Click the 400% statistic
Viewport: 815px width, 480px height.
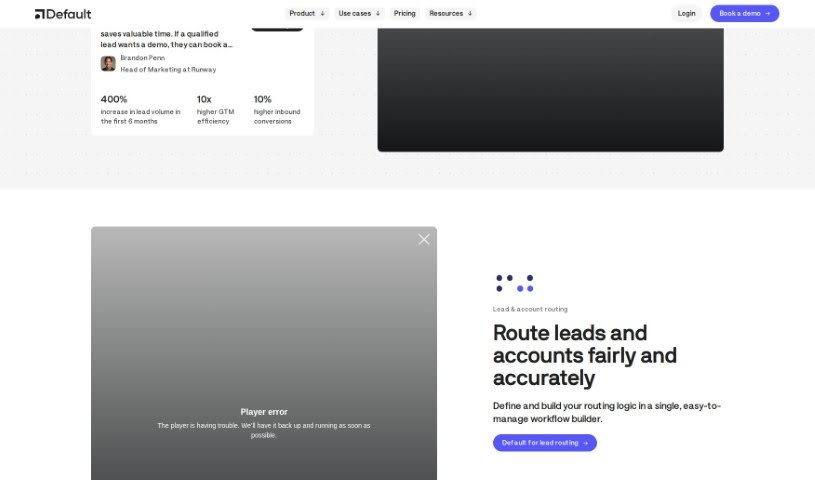pos(114,99)
